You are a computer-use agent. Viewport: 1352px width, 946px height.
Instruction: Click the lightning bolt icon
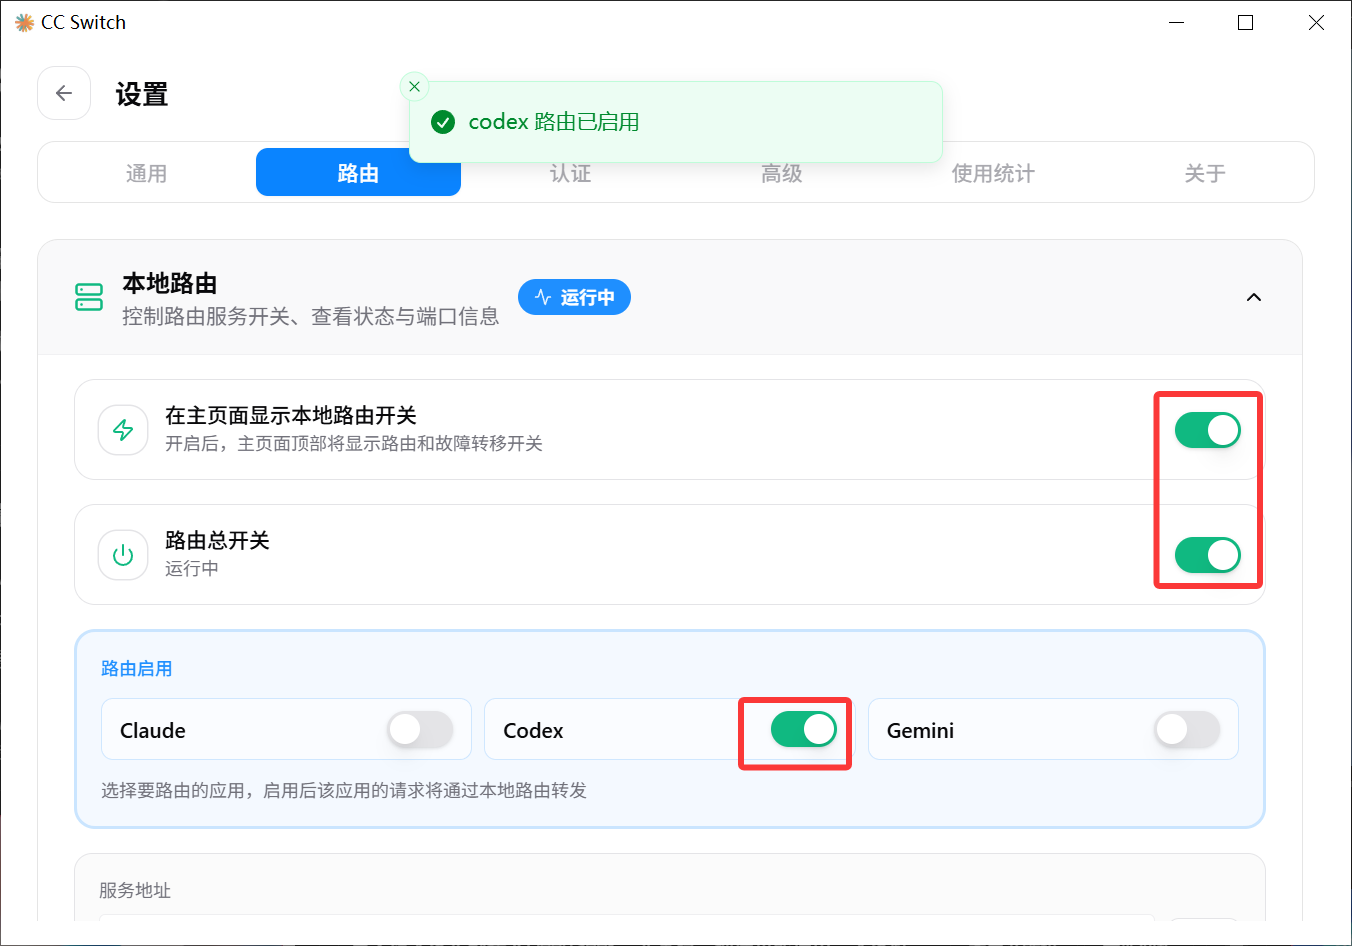coord(123,430)
